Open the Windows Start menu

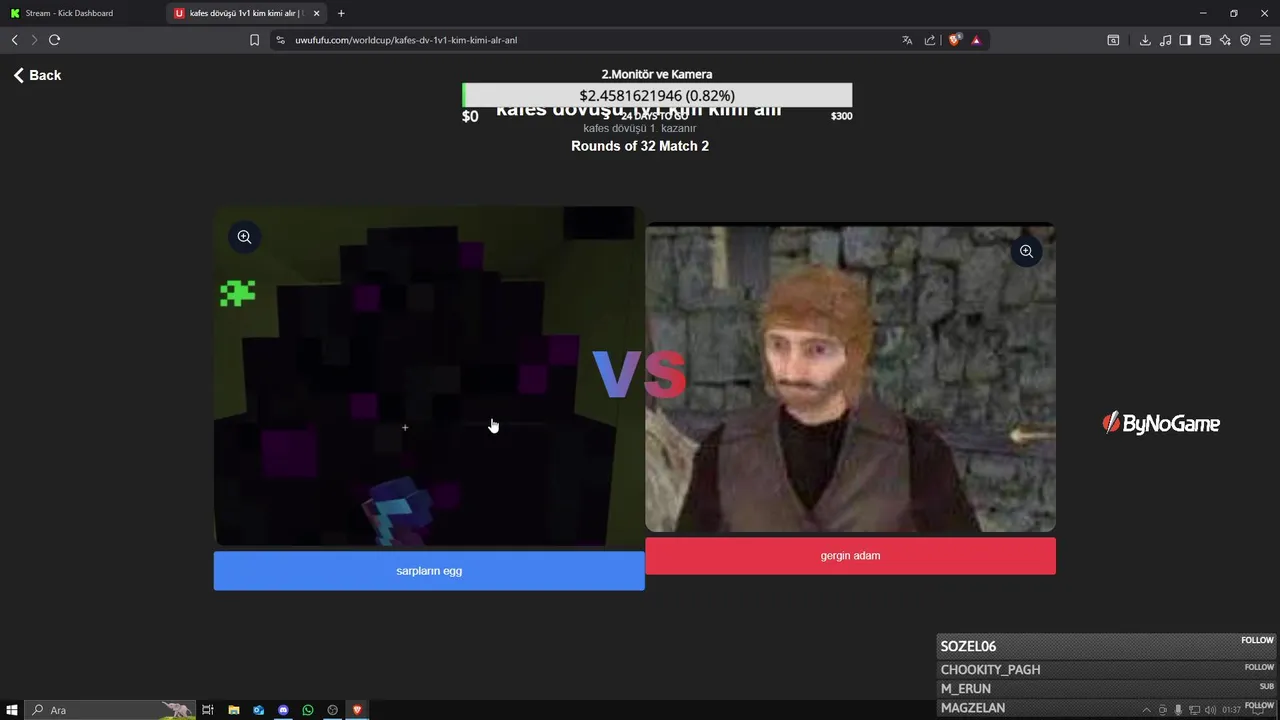pos(12,710)
